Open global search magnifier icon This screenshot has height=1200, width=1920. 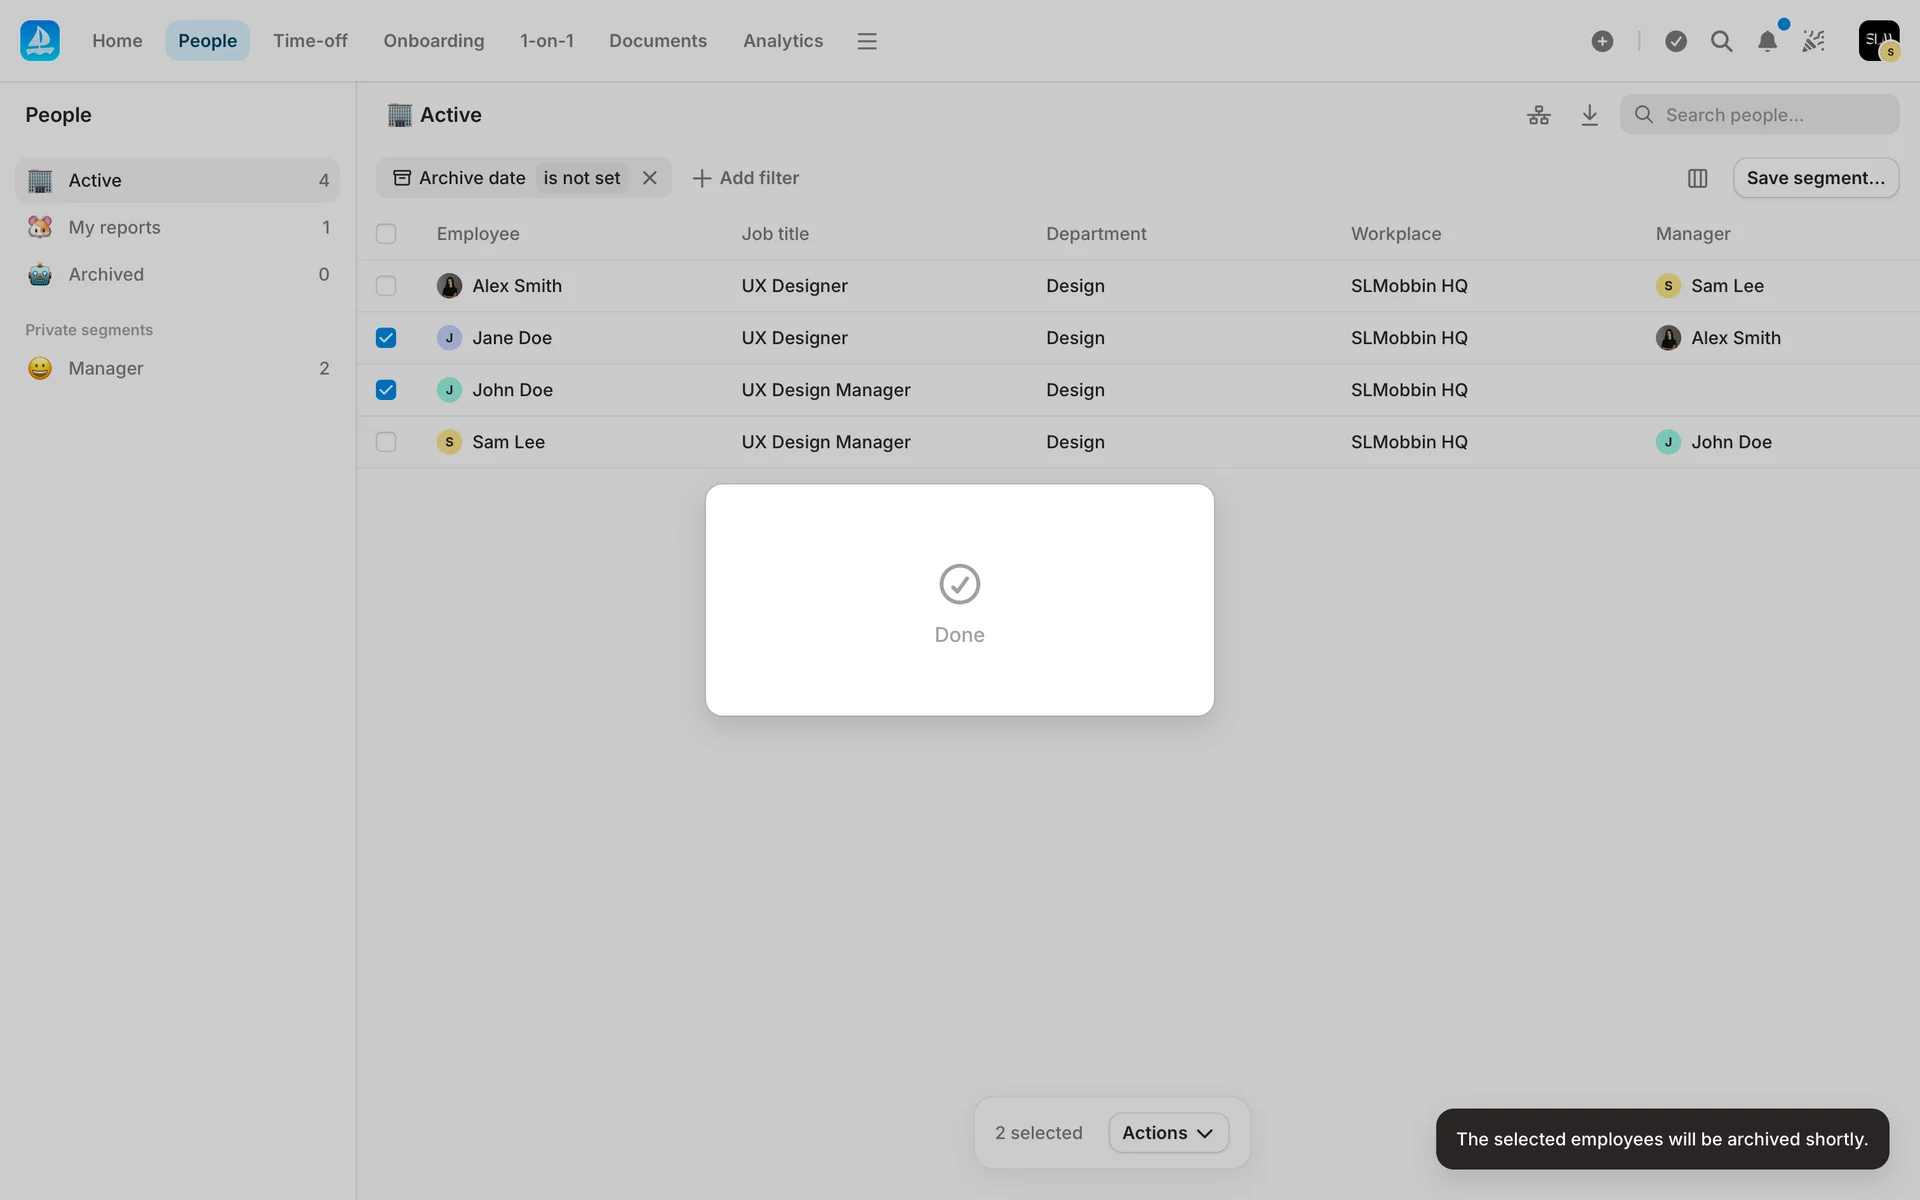click(1721, 41)
